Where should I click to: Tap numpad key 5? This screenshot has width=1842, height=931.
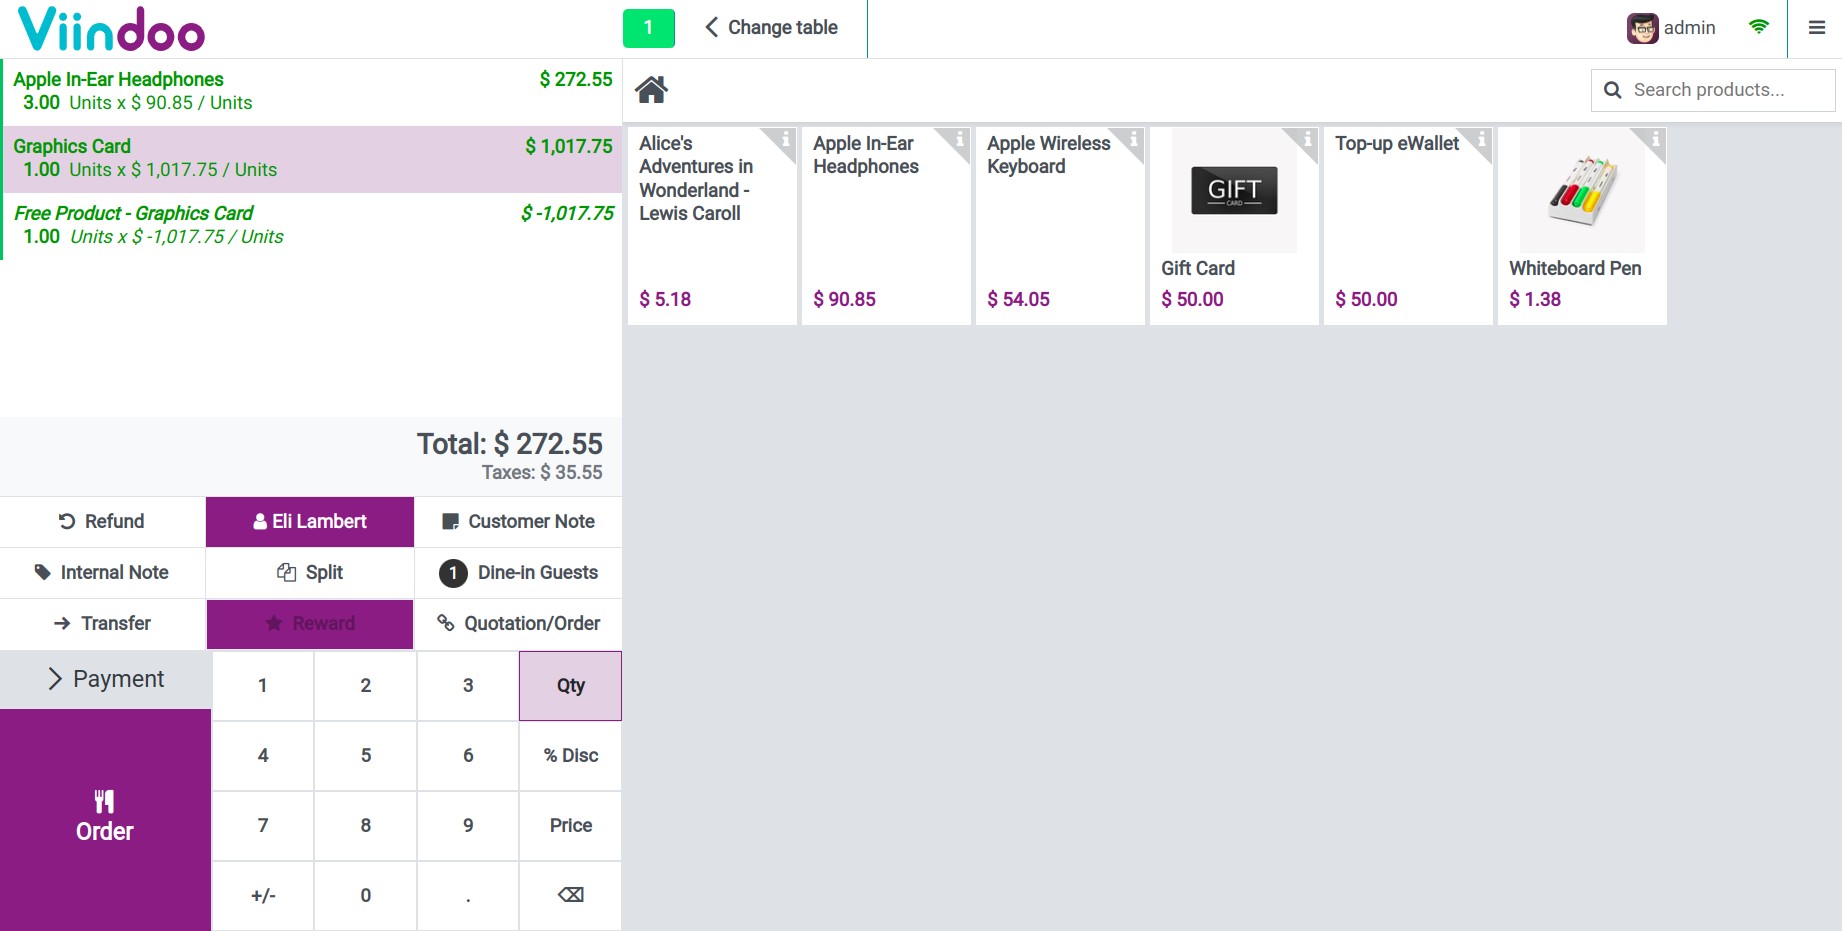(366, 755)
